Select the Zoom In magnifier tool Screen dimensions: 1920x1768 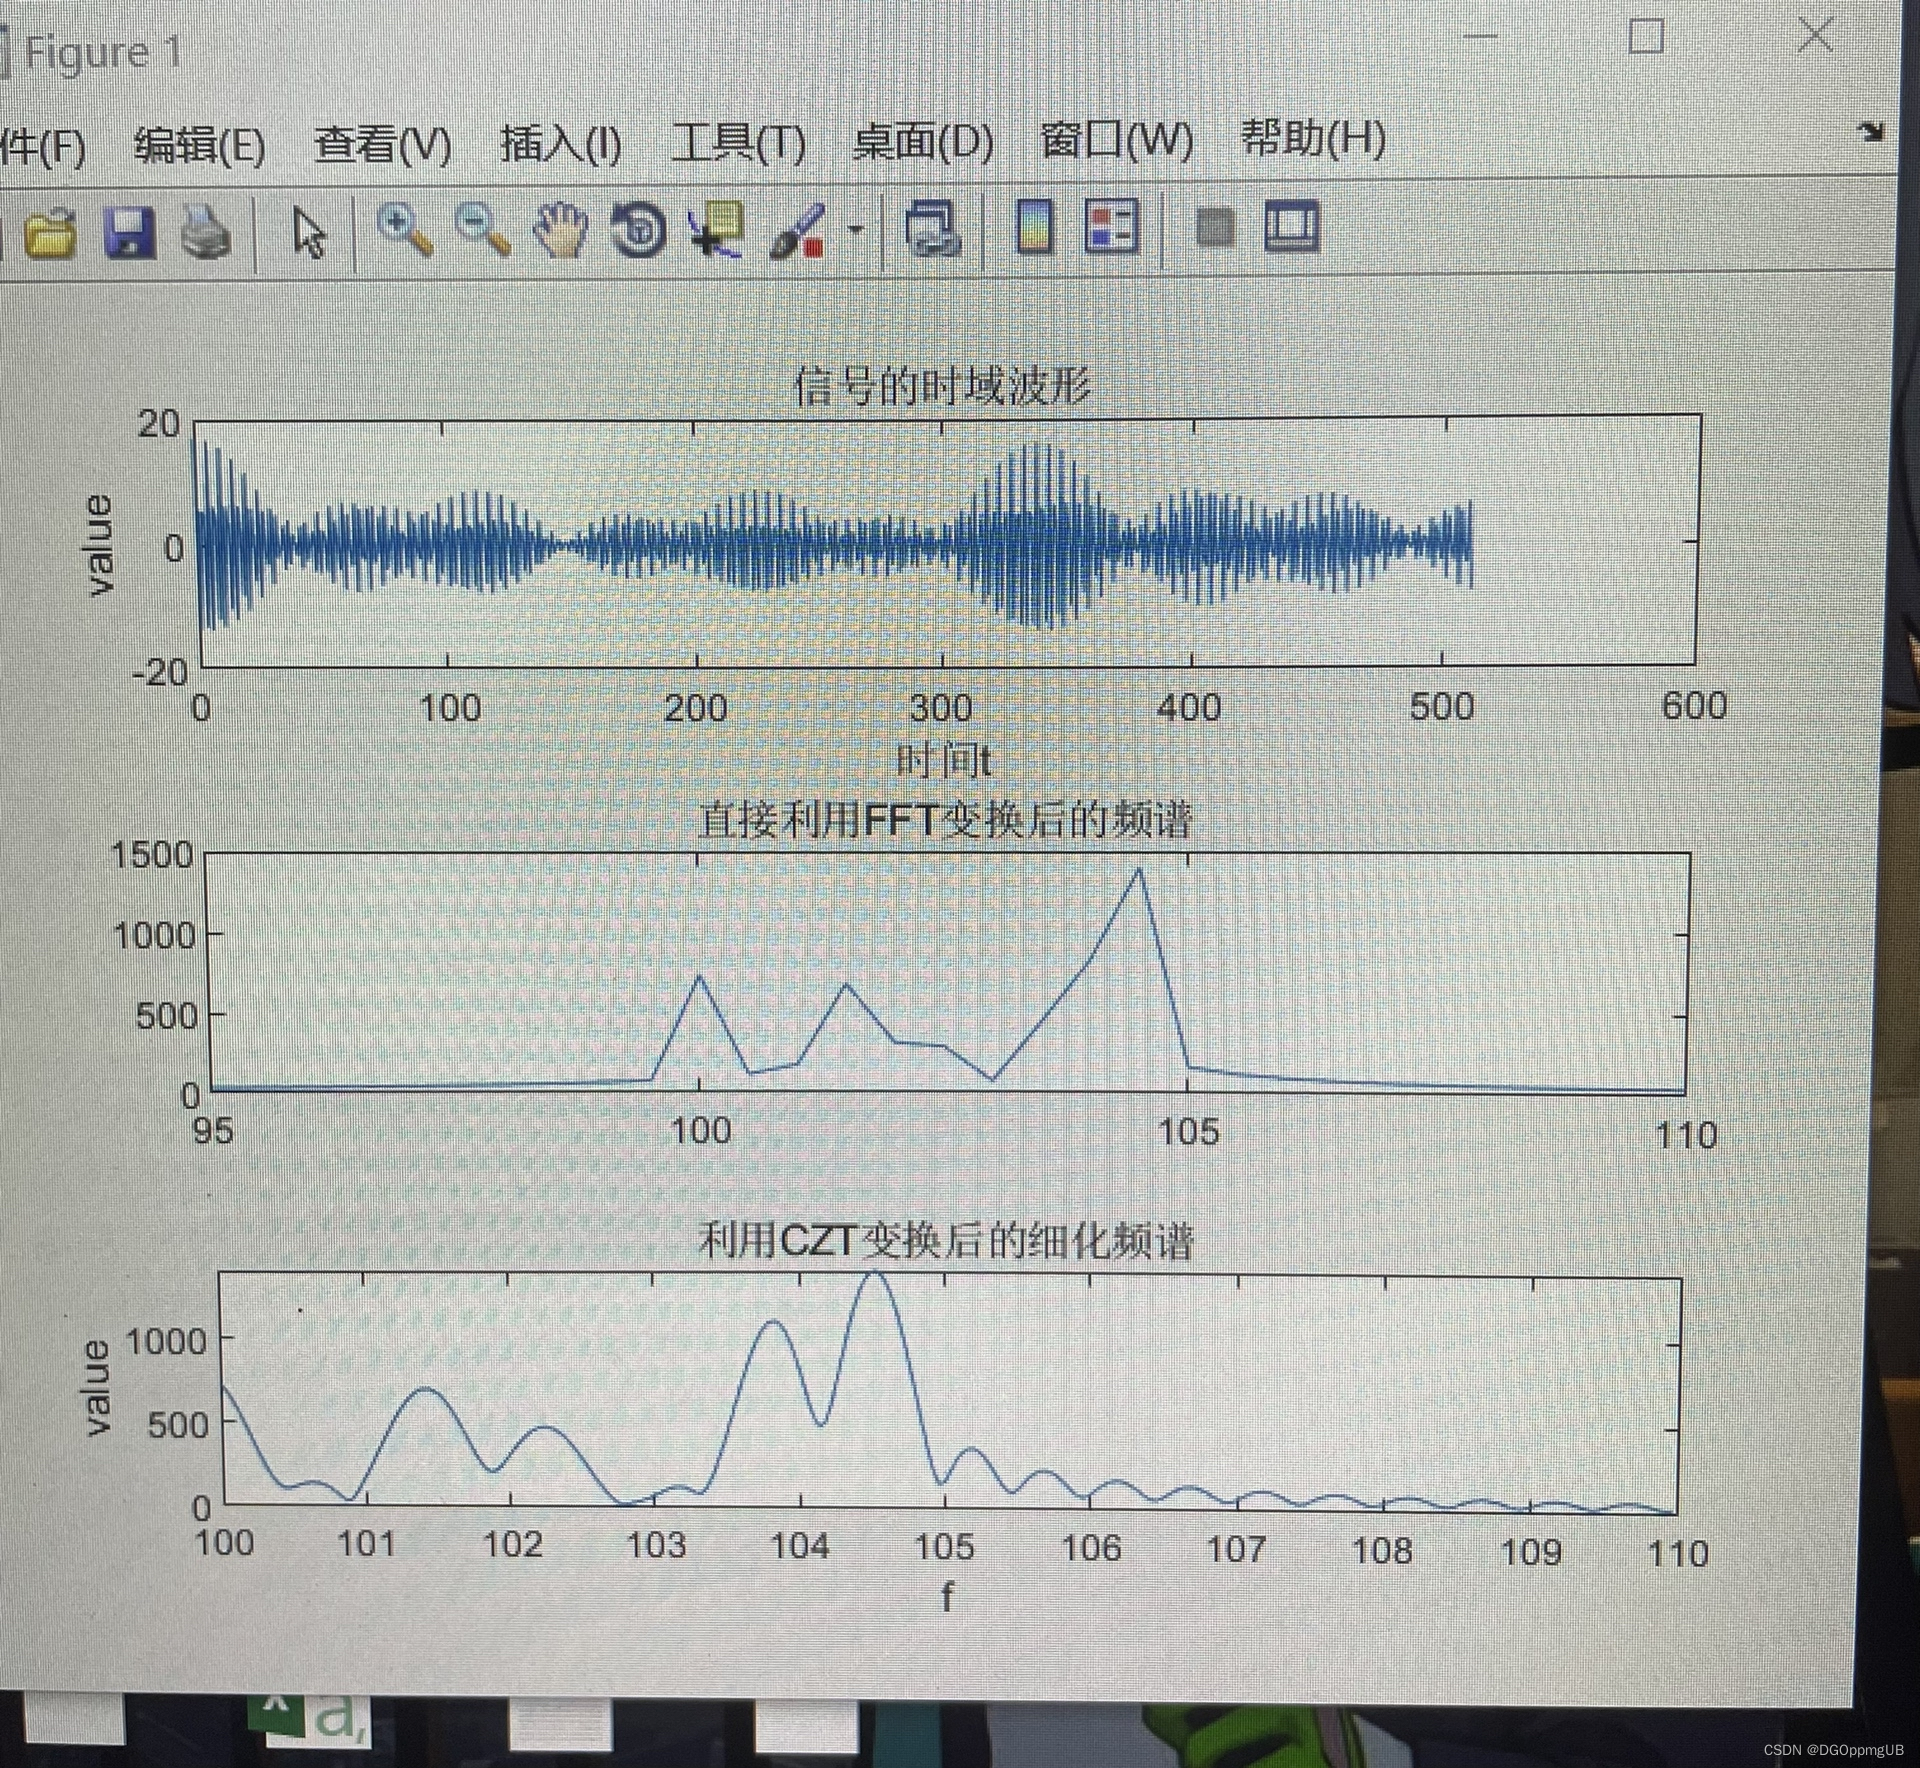pos(404,230)
